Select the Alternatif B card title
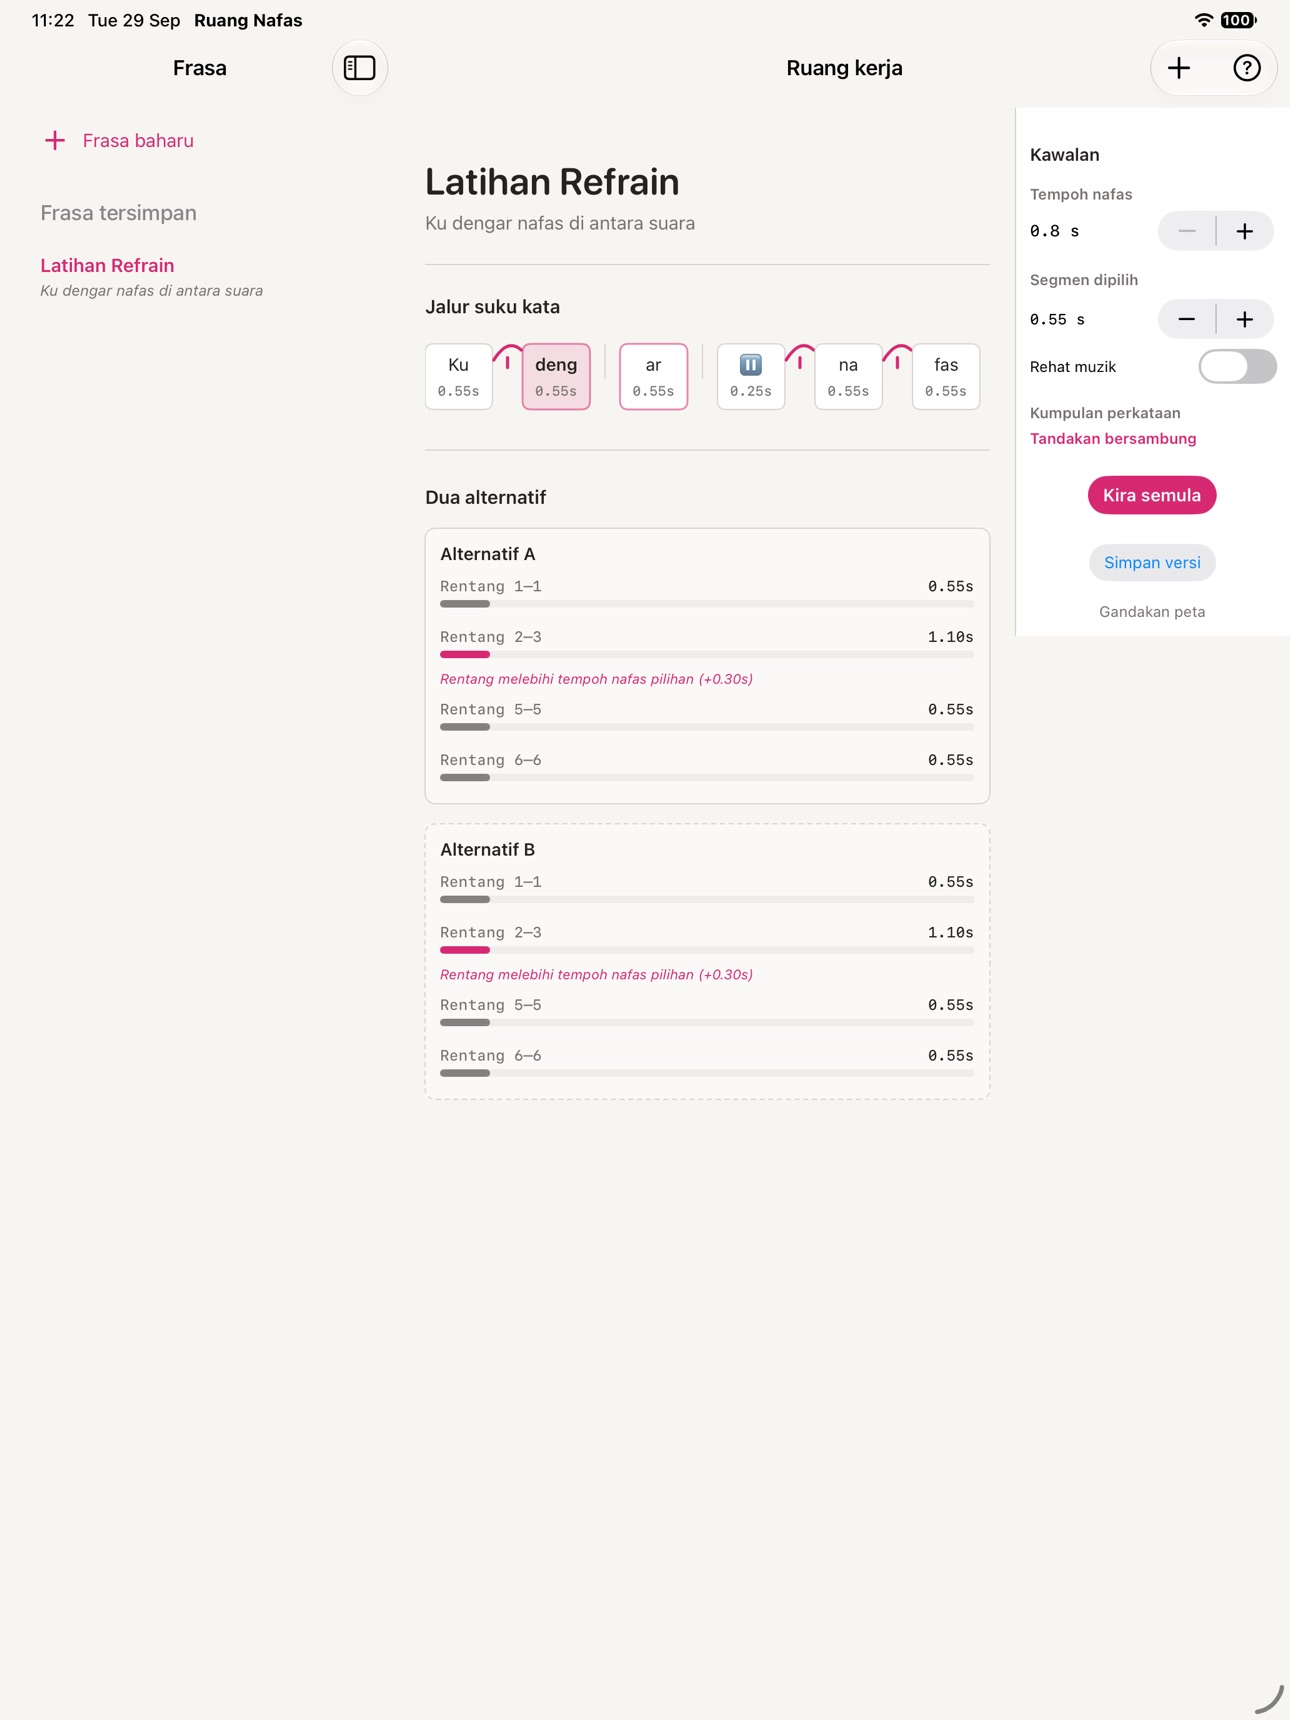The width and height of the screenshot is (1290, 1720). click(x=488, y=850)
